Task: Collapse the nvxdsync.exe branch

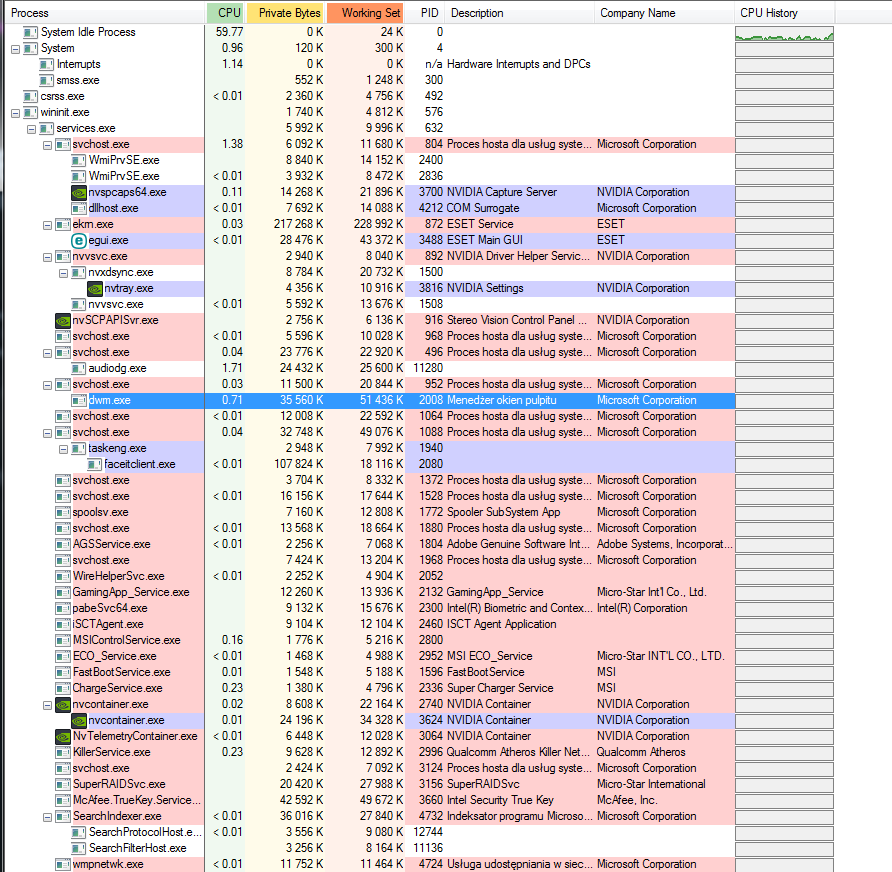Action: click(x=63, y=273)
